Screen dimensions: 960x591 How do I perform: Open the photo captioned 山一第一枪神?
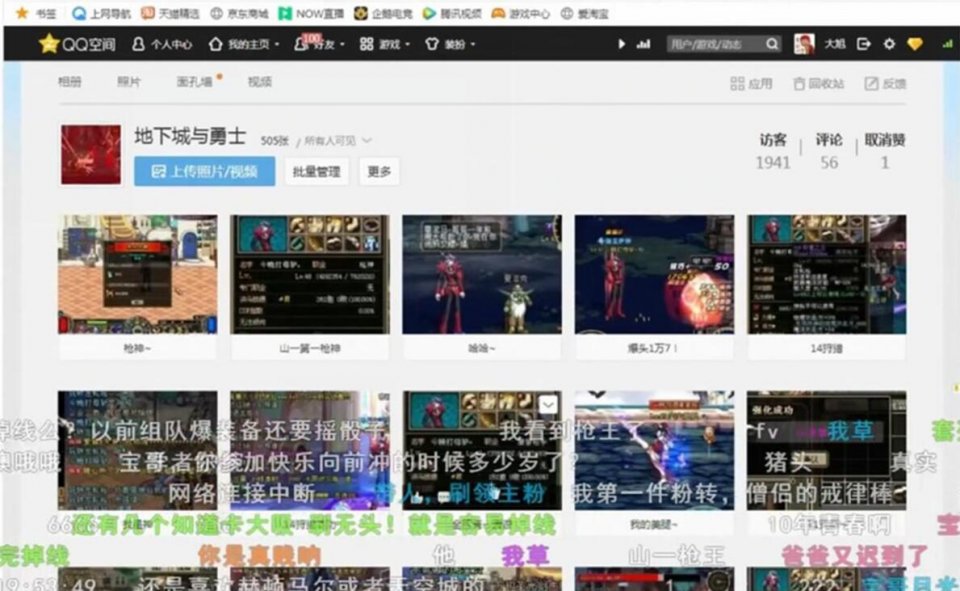coord(310,274)
